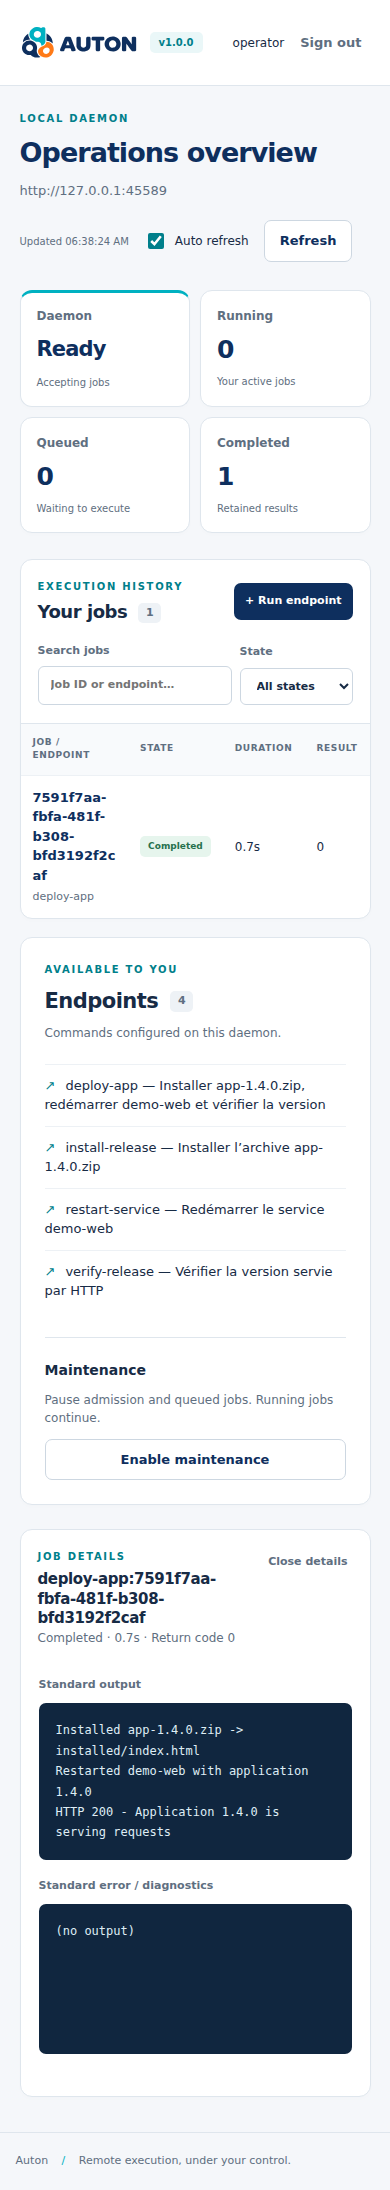Click the Completed state badge in jobs table
The width and height of the screenshot is (390, 2190).
tap(175, 846)
